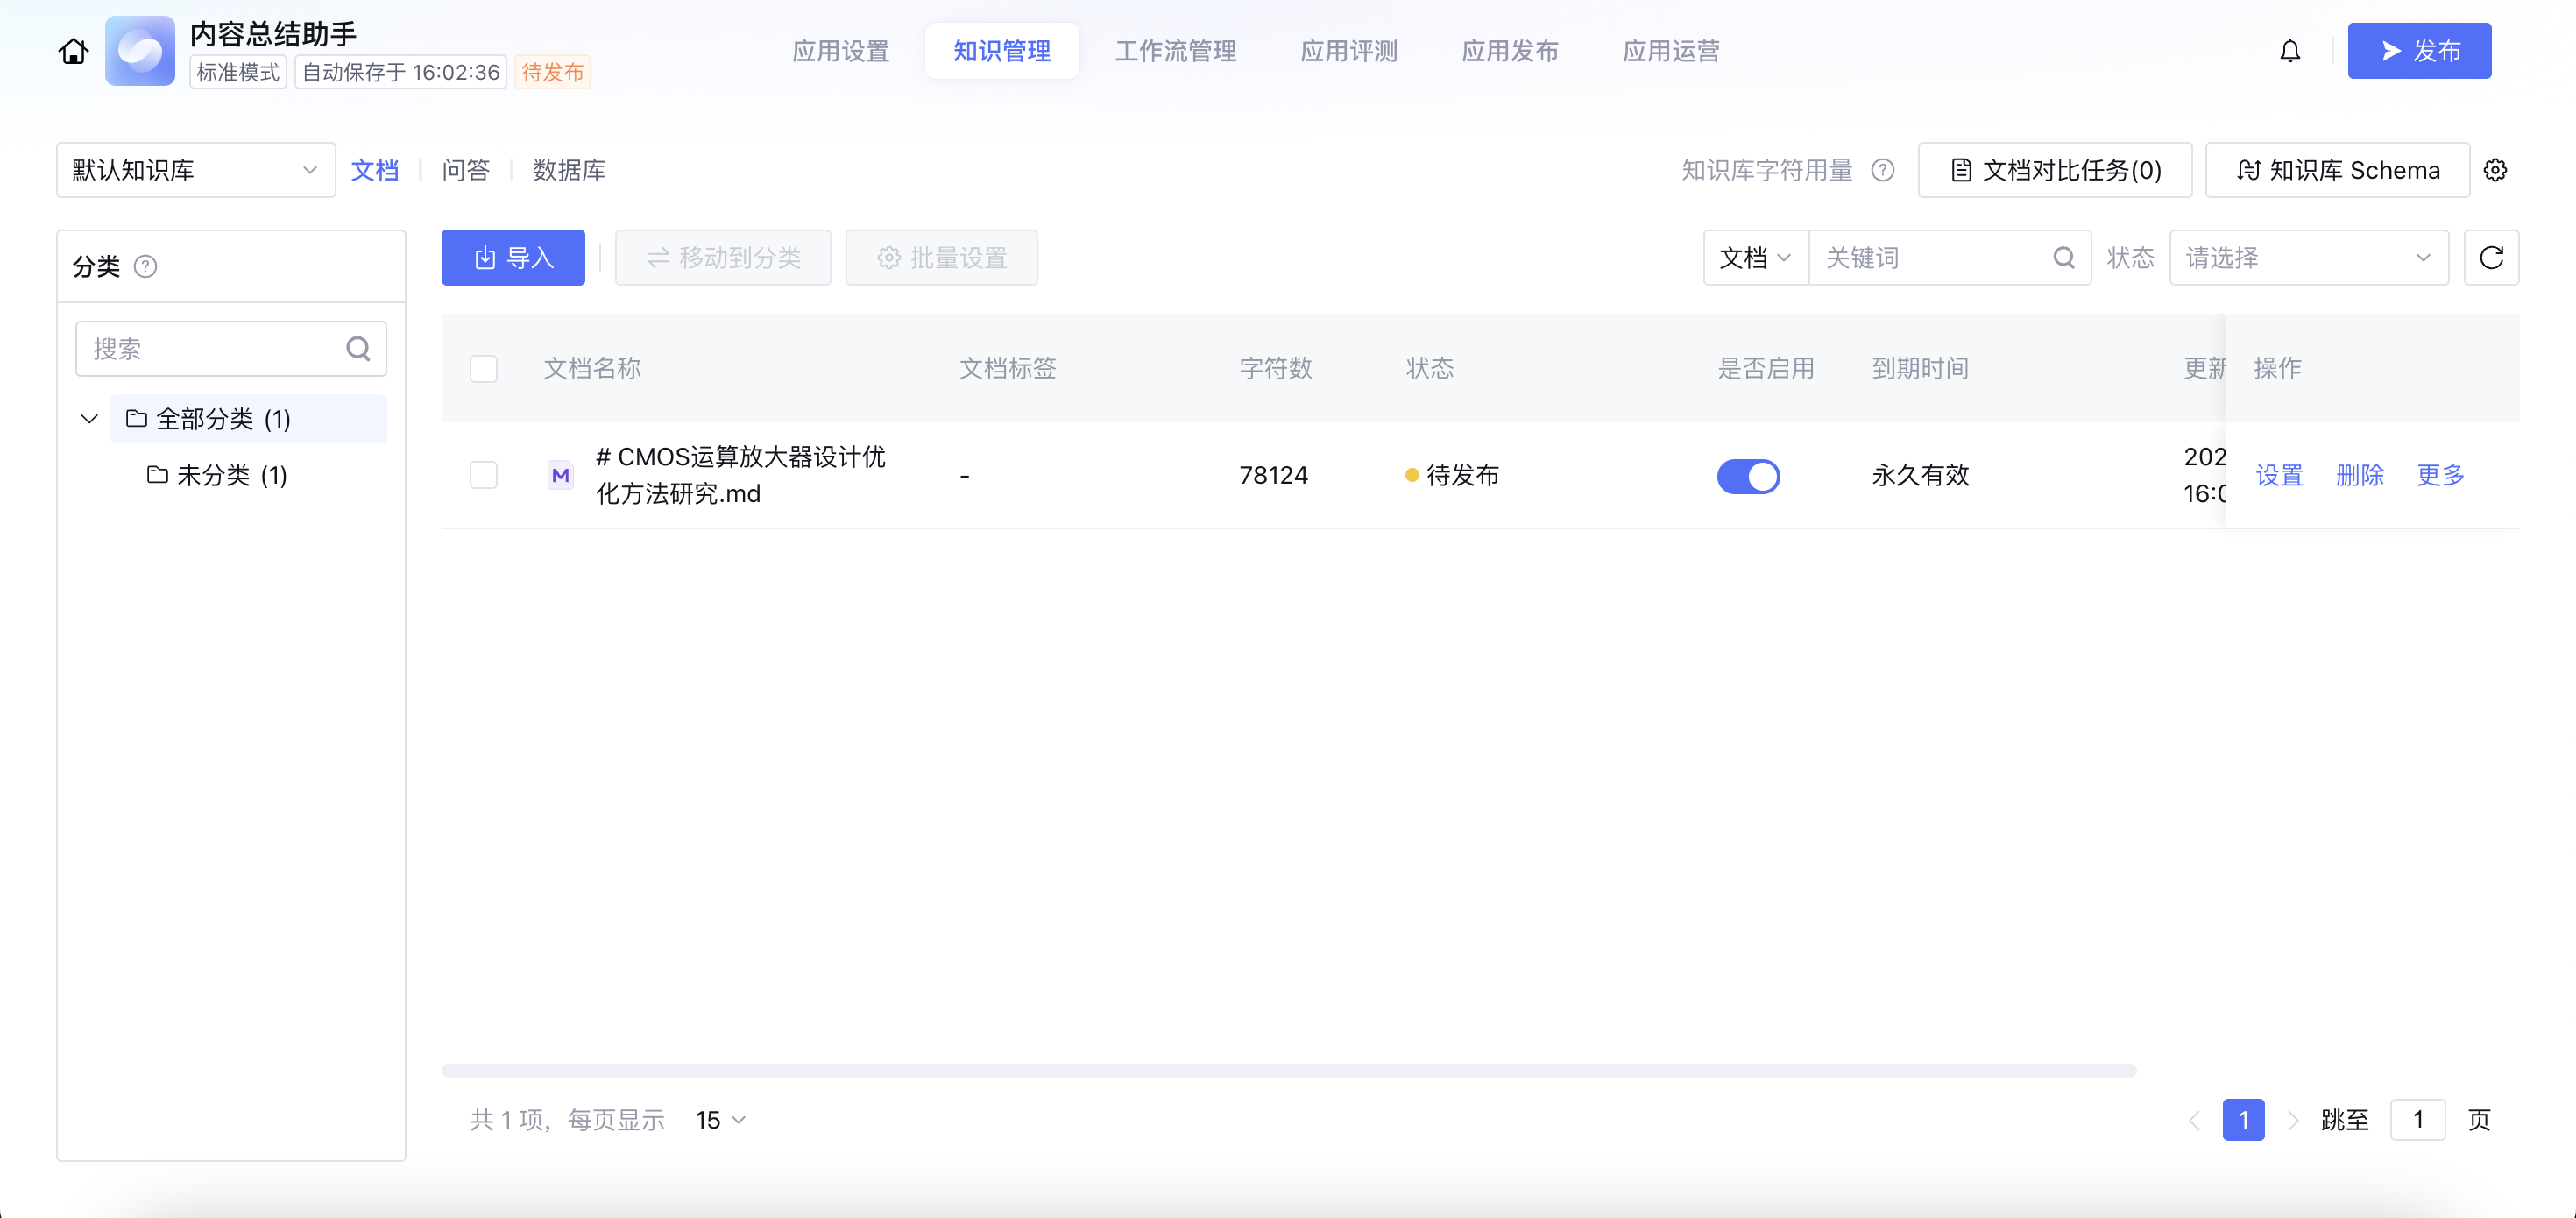Switch to the 问答 tab
The image size is (2576, 1218).
(466, 170)
